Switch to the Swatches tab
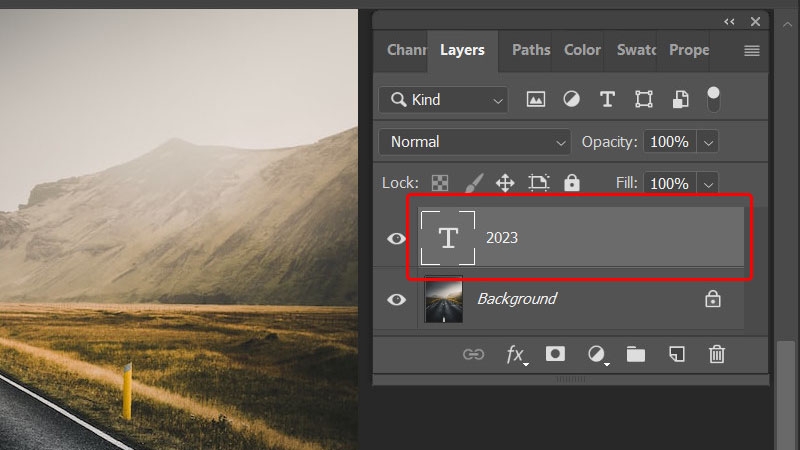The width and height of the screenshot is (800, 450). coord(636,50)
